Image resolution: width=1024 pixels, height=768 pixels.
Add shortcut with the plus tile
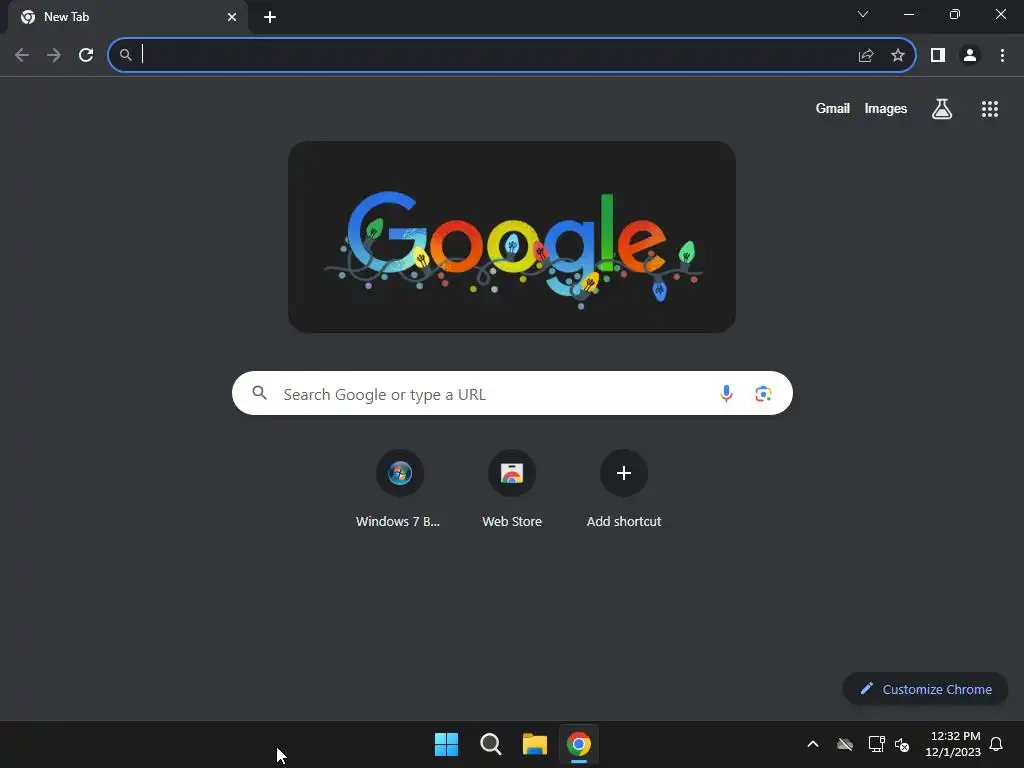click(624, 489)
